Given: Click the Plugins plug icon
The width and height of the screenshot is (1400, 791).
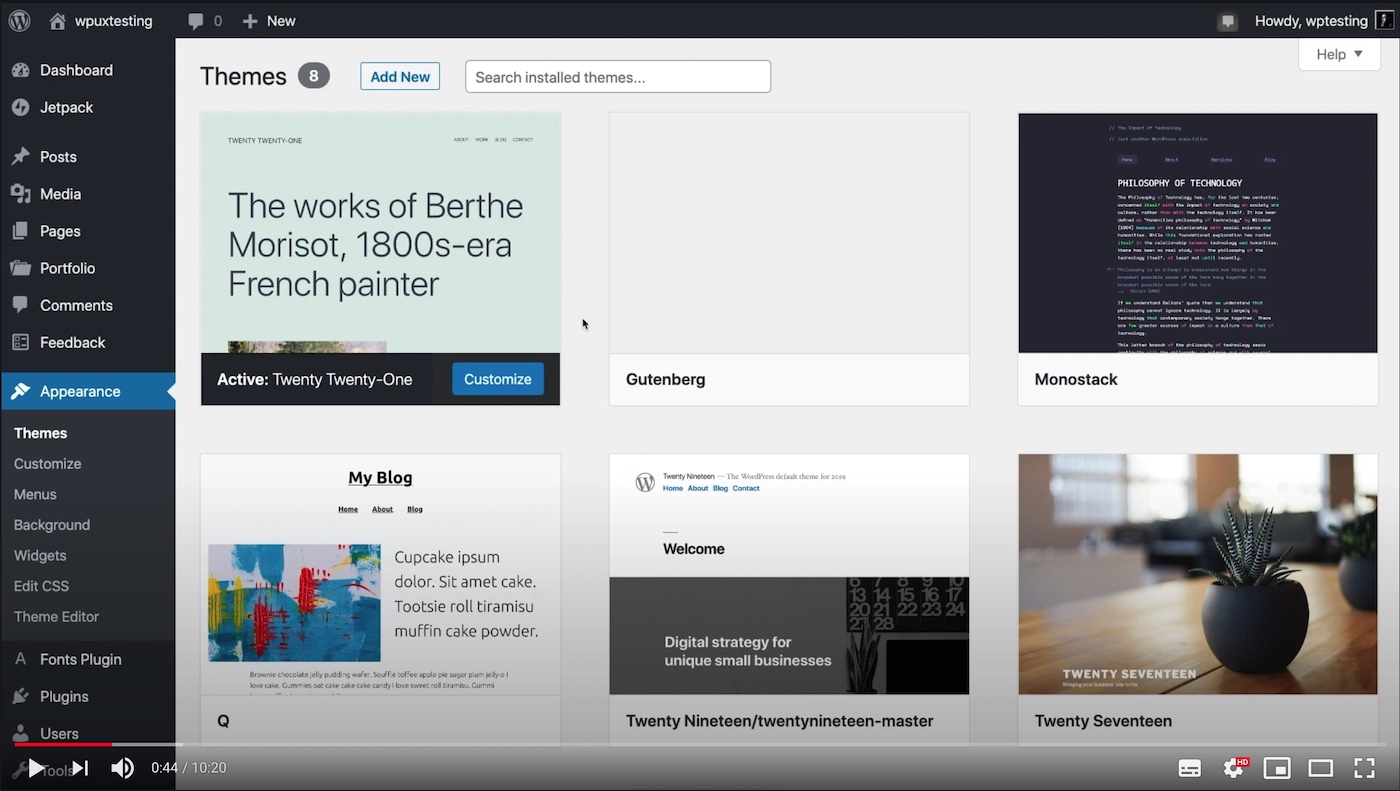Looking at the screenshot, I should [20, 696].
